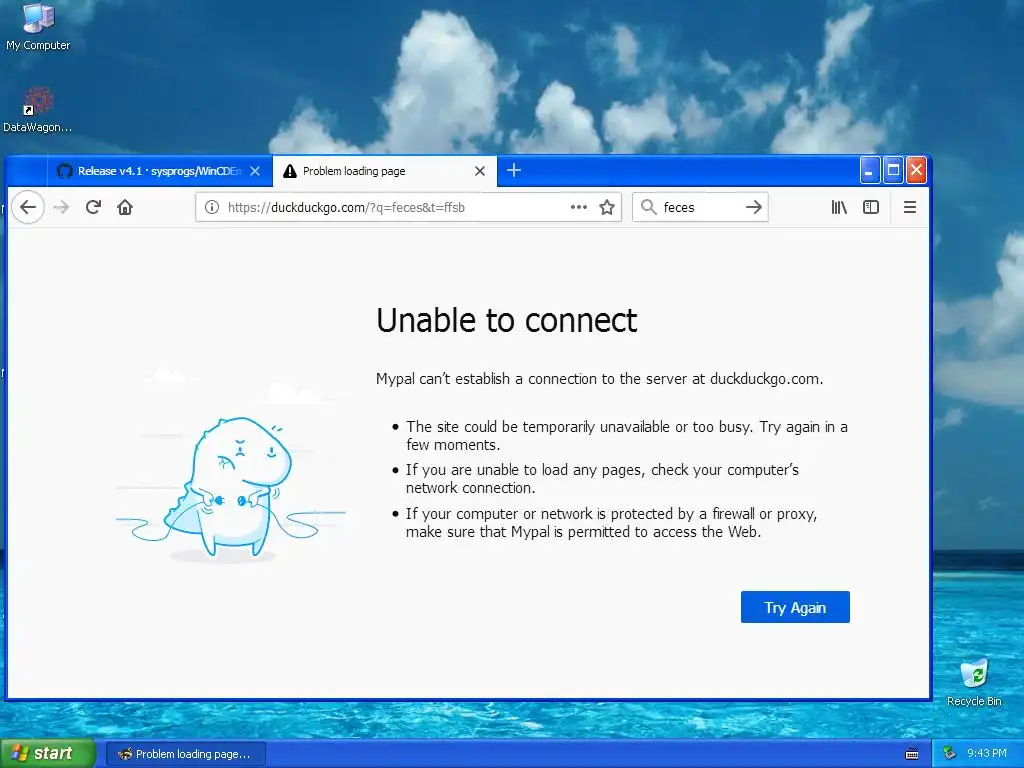Open page actions three-dot menu
This screenshot has height=768, width=1024.
click(x=579, y=208)
